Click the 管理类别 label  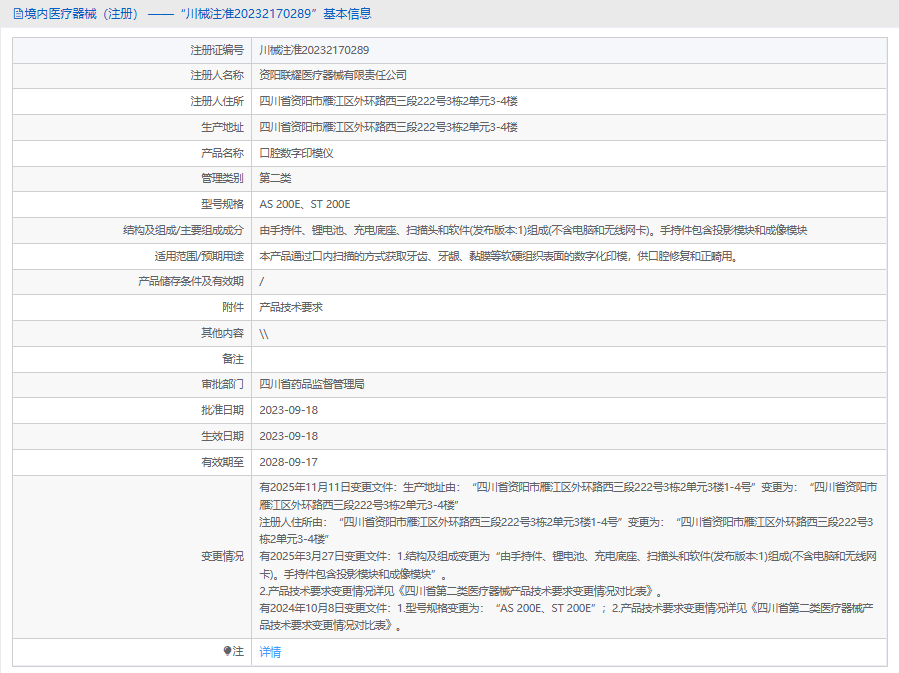point(222,178)
